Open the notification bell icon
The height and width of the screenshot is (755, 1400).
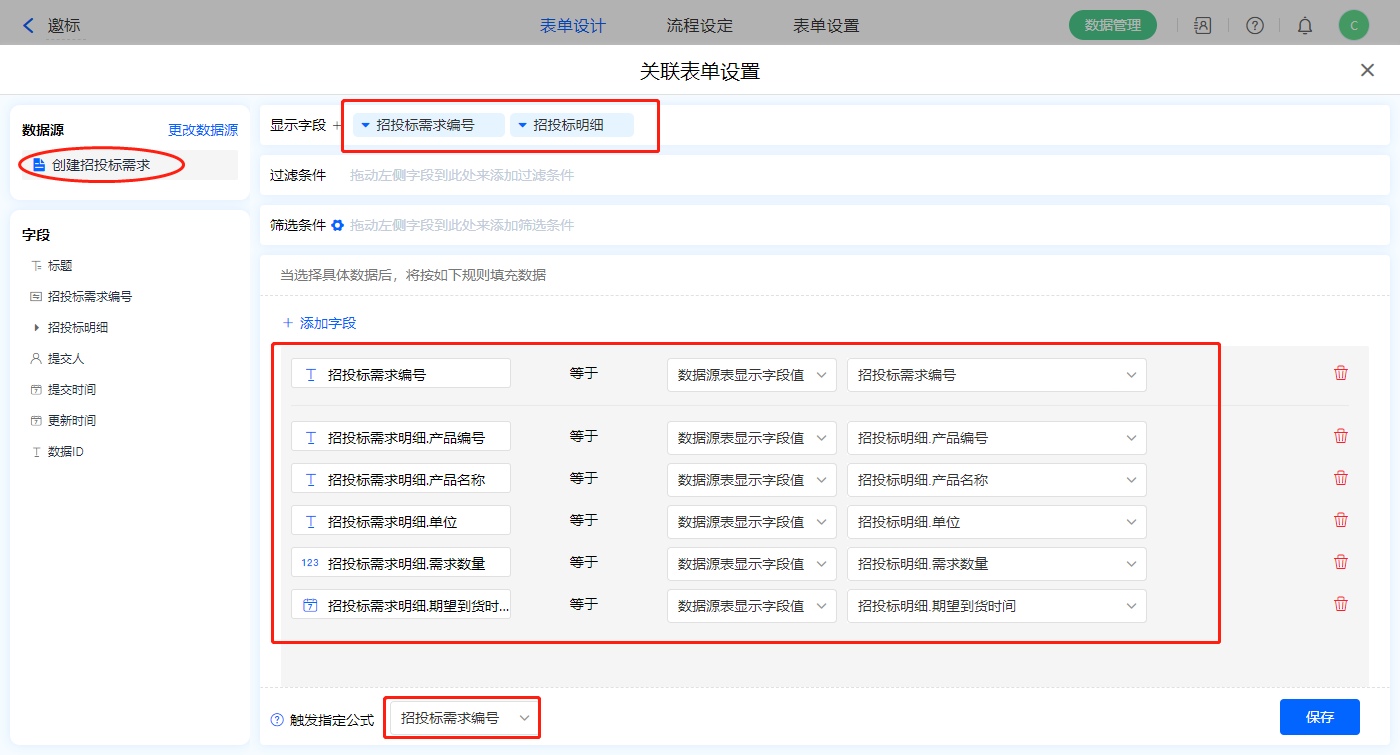(x=1305, y=26)
